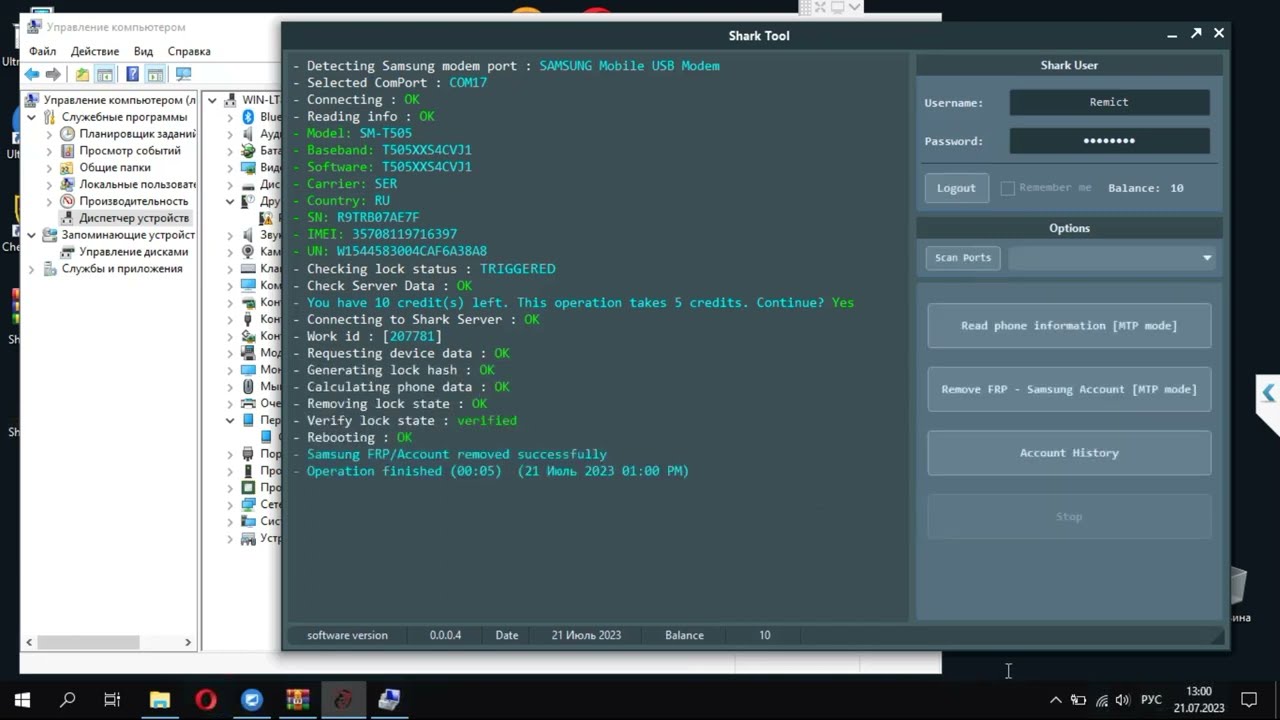Viewport: 1280px width, 720px height.
Task: Open WinRAR icon on taskbar
Action: coord(298,700)
